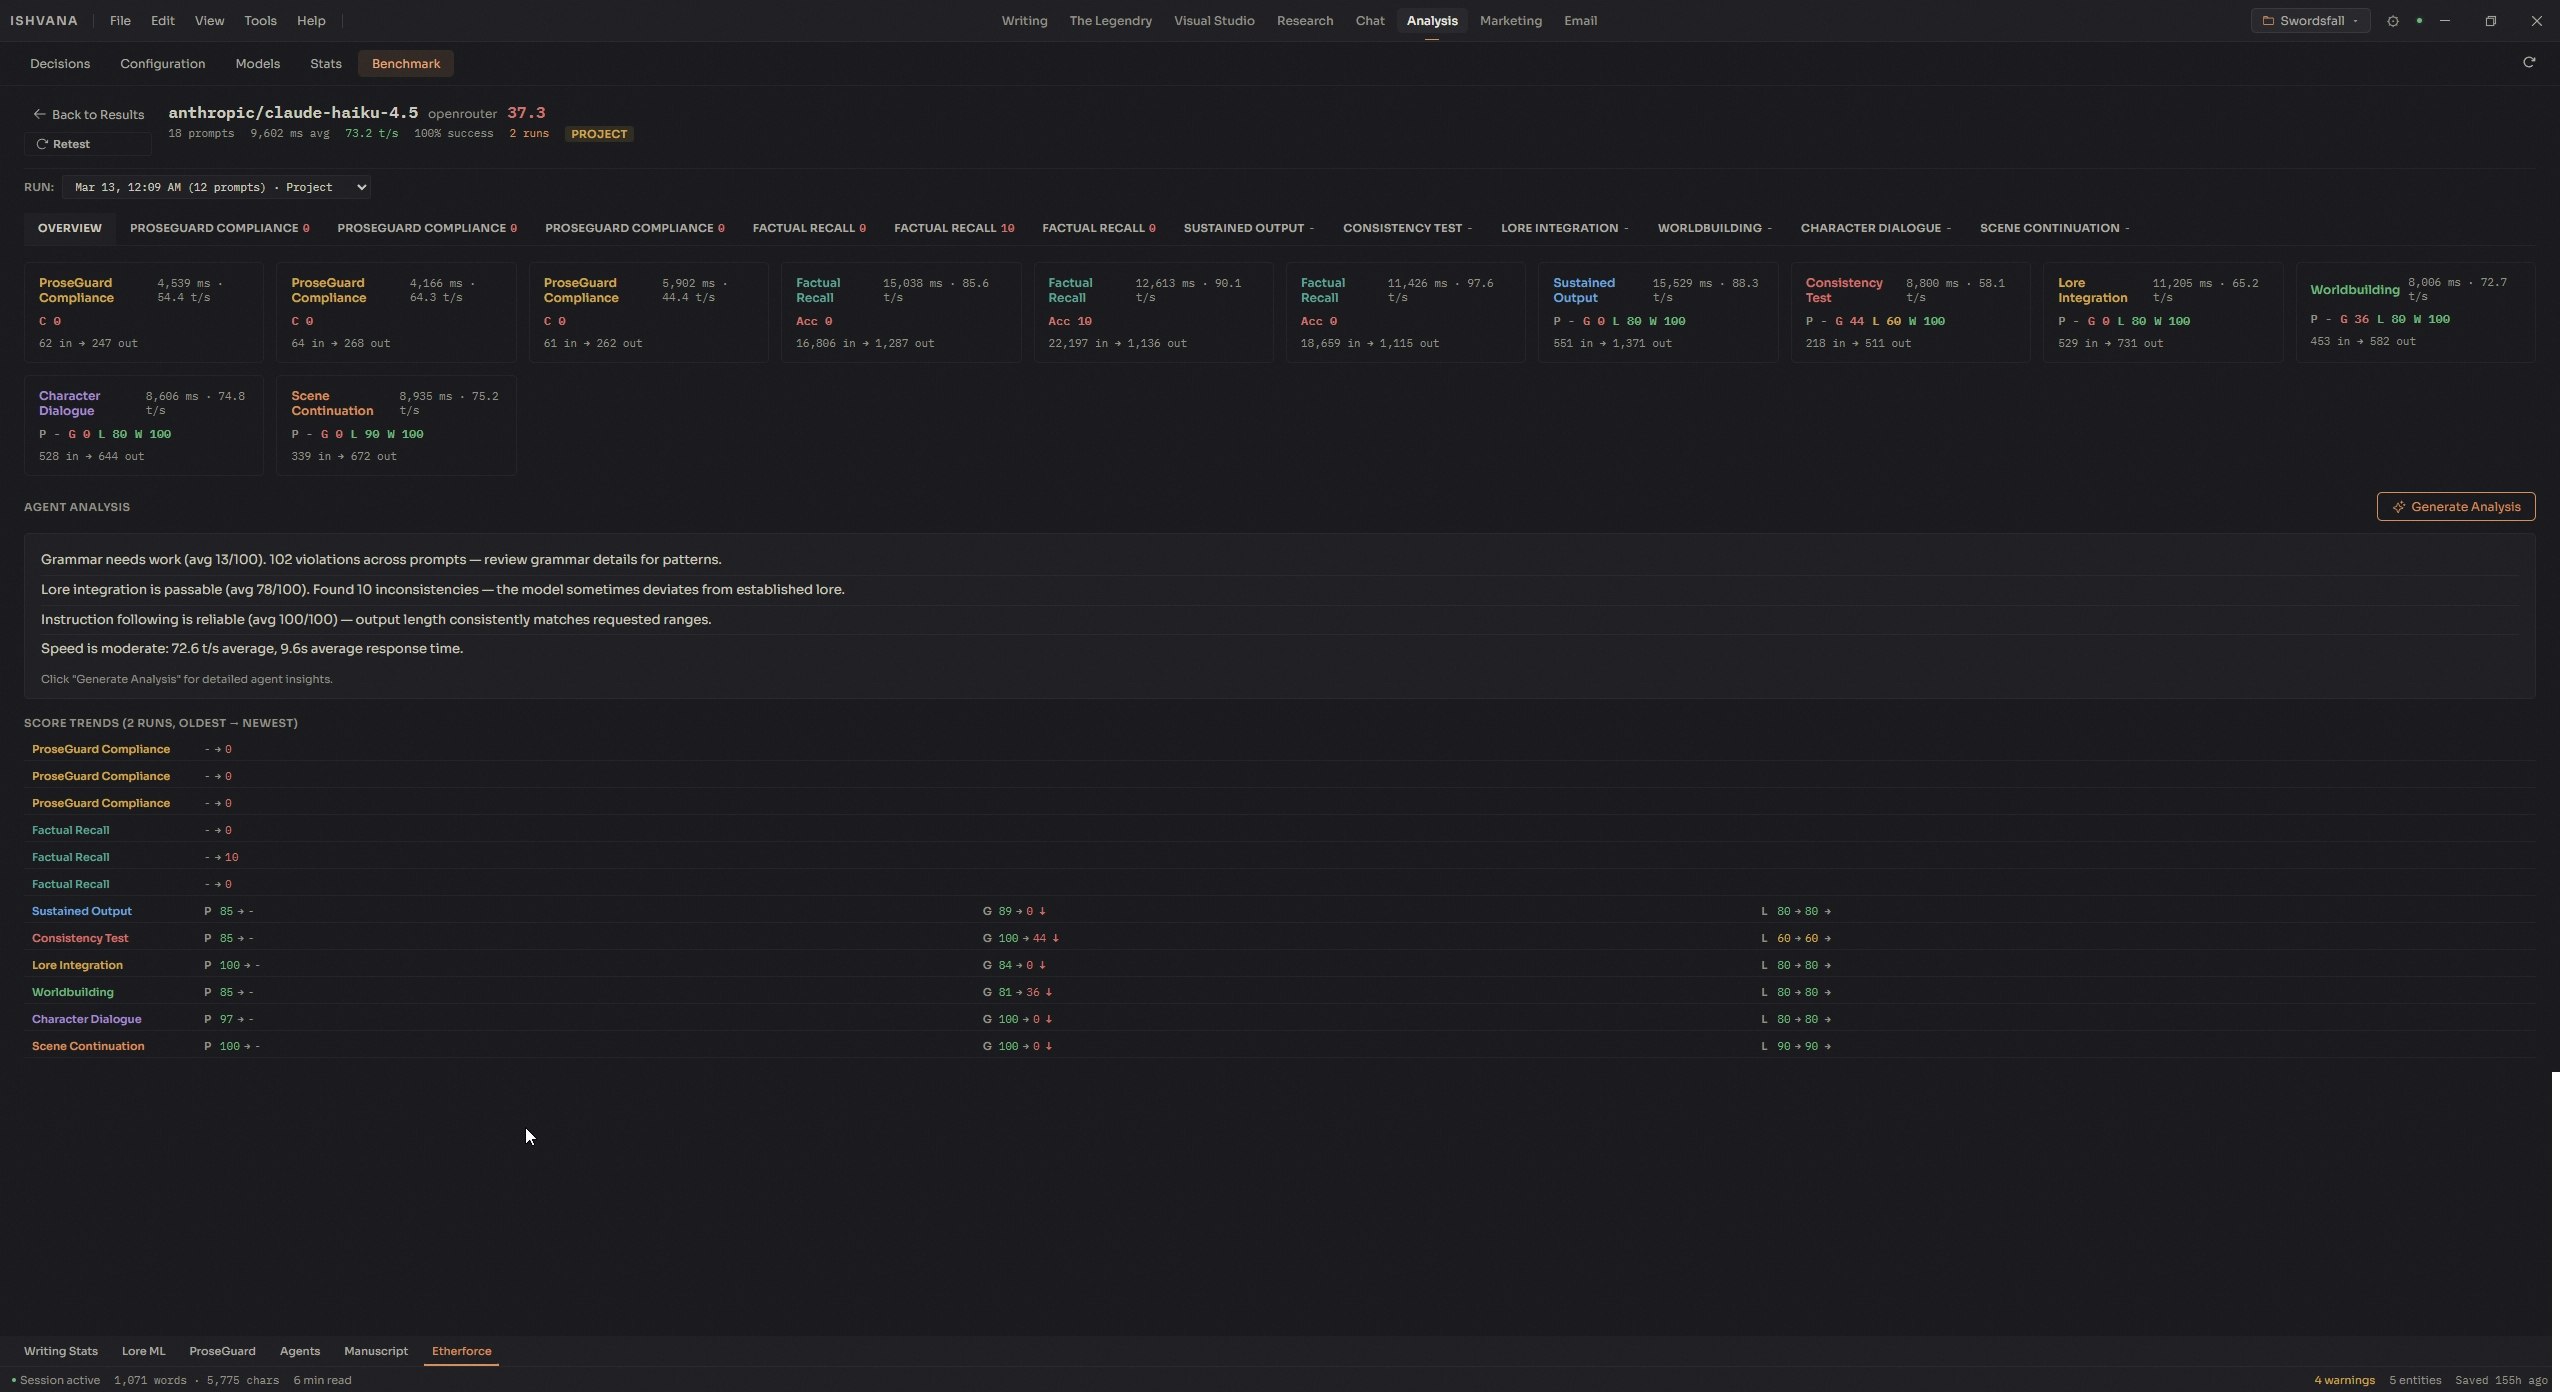Viewport: 2560px width, 1392px height.
Task: Click the Character Dialogue result card
Action: pyautogui.click(x=143, y=425)
